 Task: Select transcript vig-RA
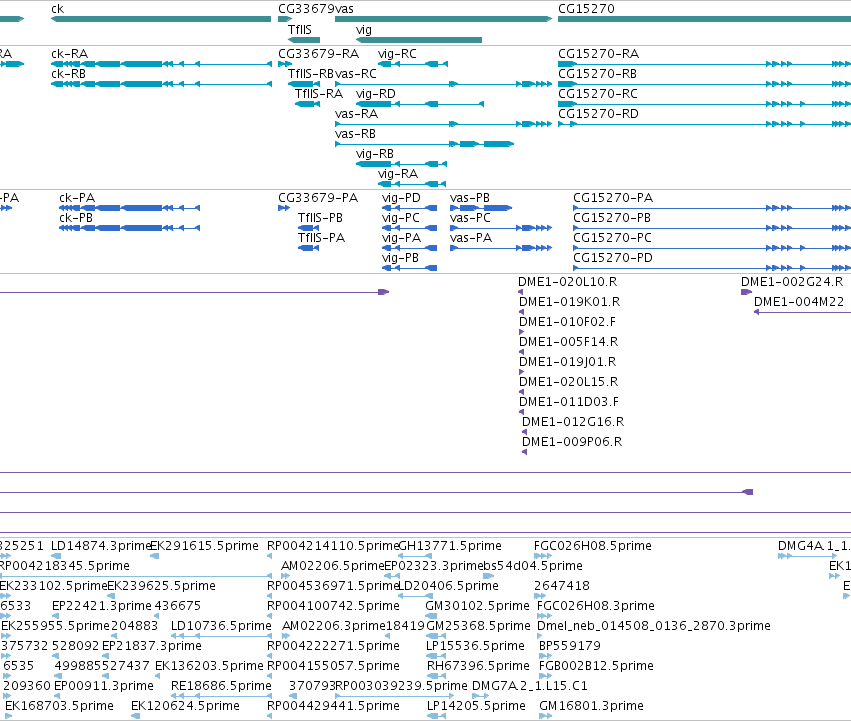coord(412,184)
